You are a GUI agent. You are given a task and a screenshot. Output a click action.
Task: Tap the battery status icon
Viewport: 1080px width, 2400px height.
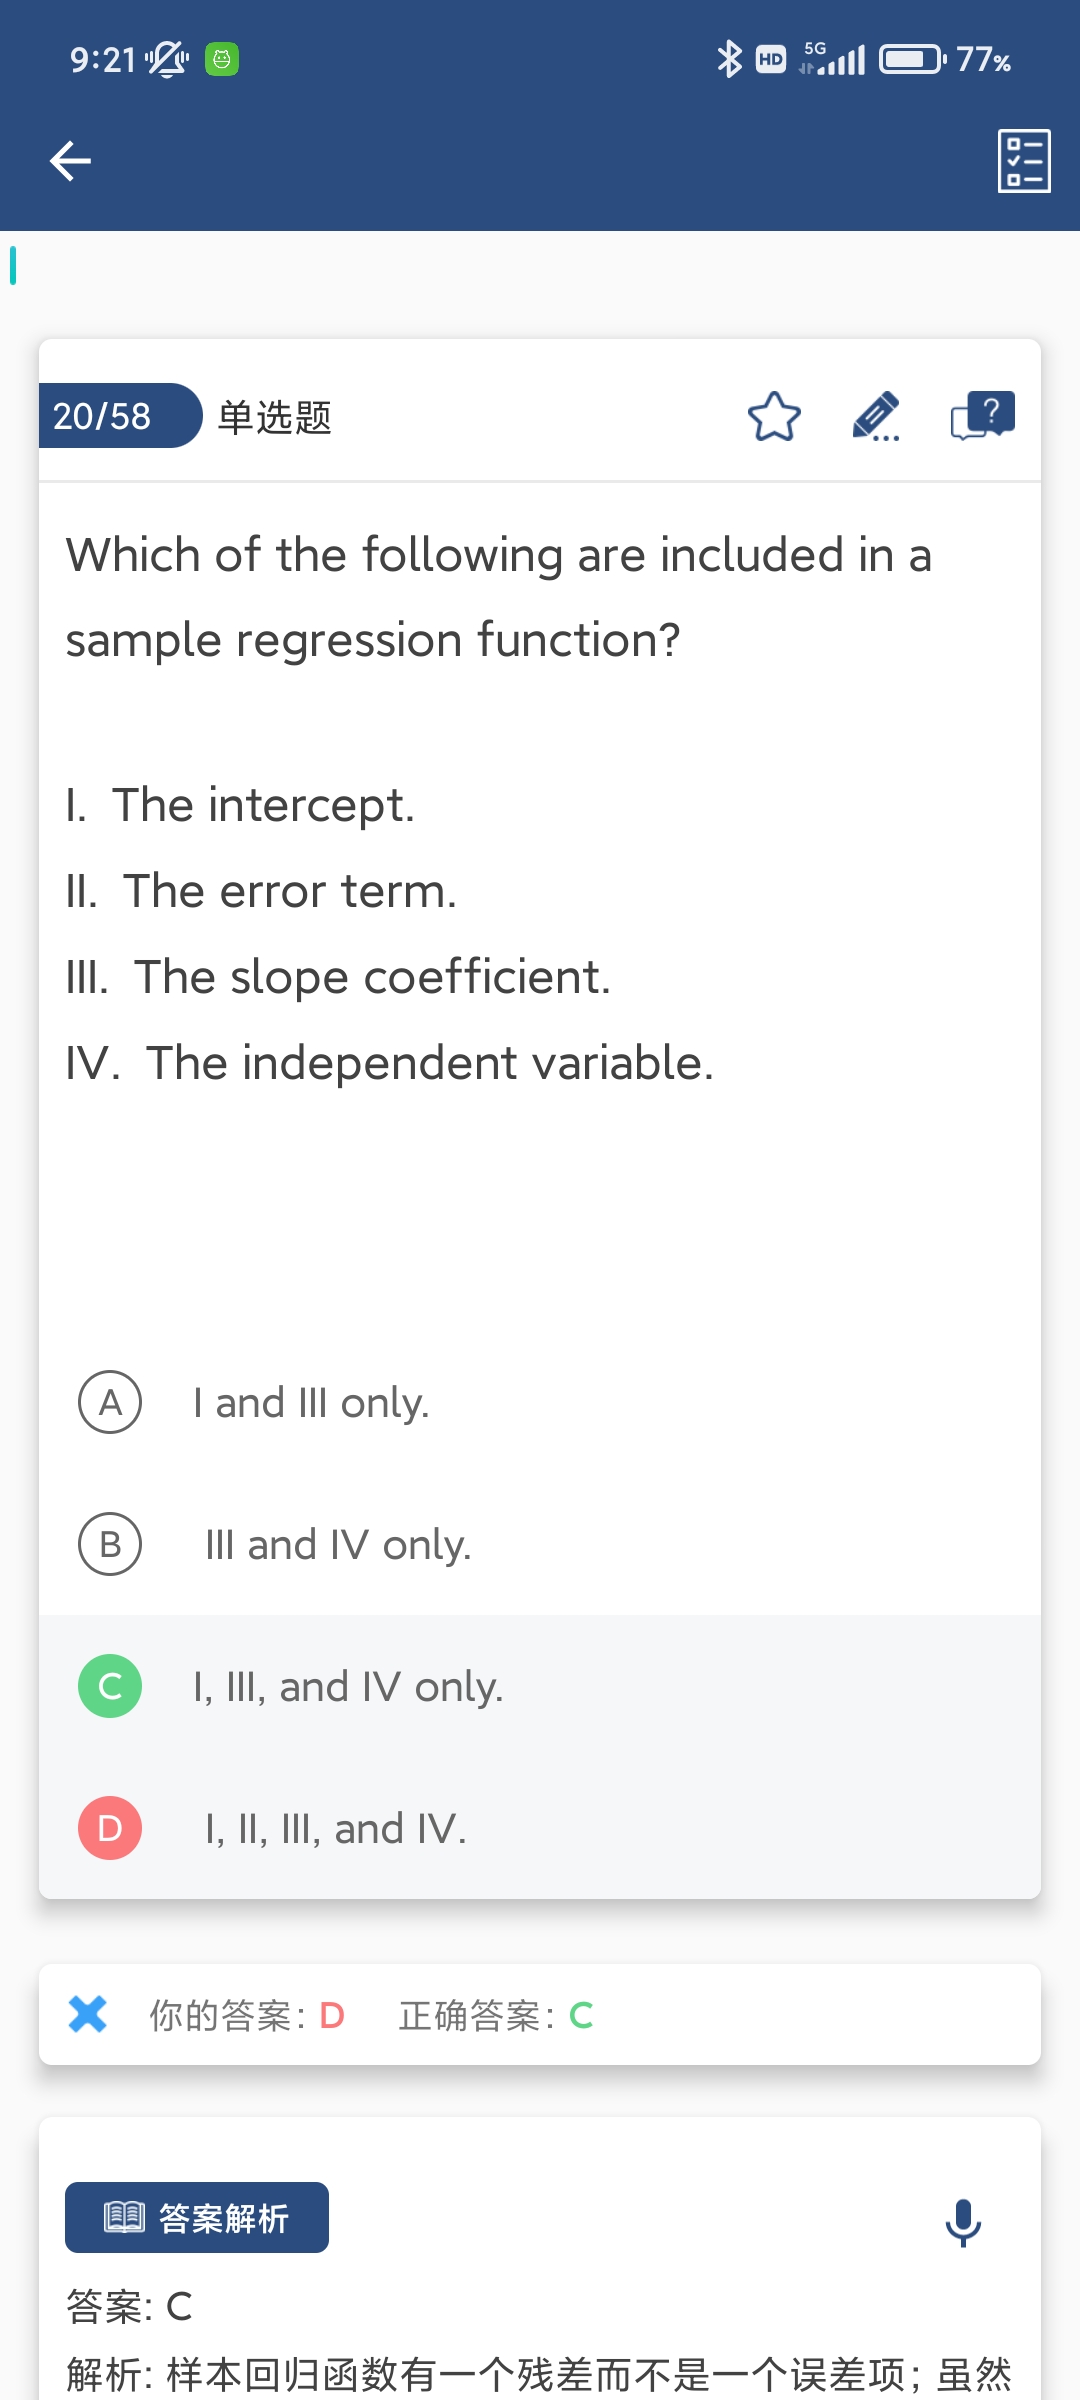910,60
